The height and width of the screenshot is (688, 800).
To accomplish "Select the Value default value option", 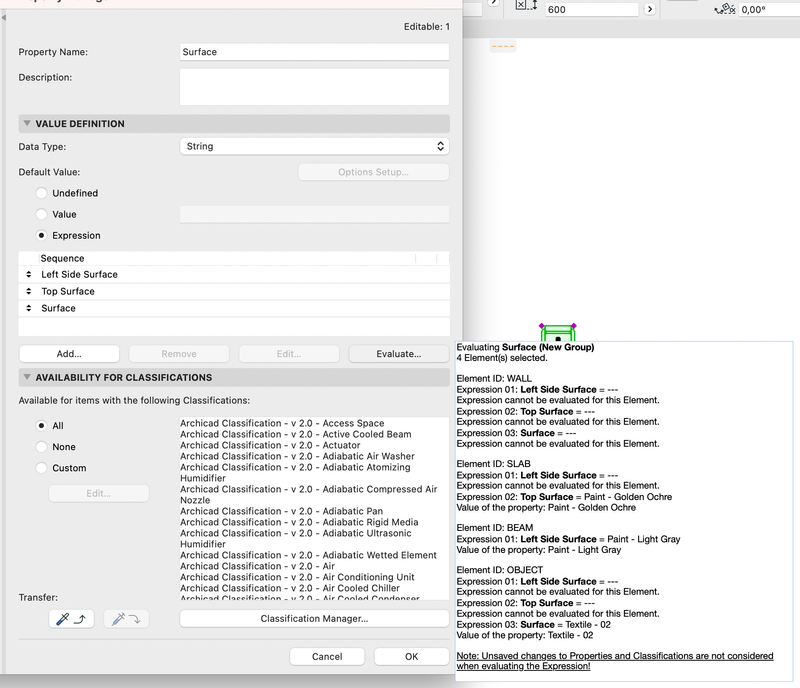I will (41, 214).
